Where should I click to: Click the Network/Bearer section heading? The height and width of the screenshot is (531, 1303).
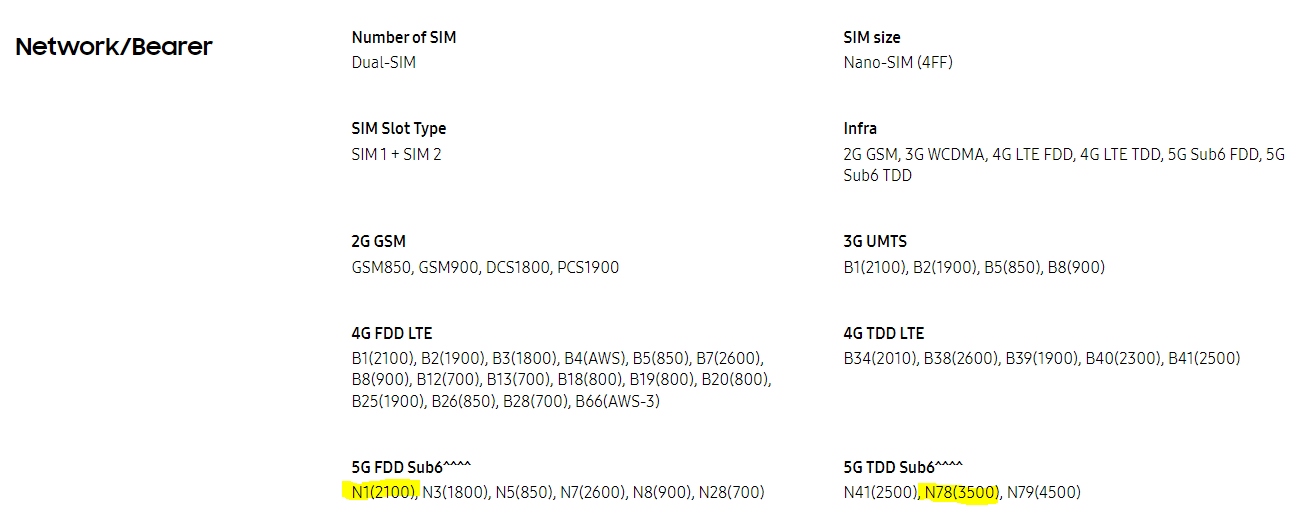pos(114,47)
